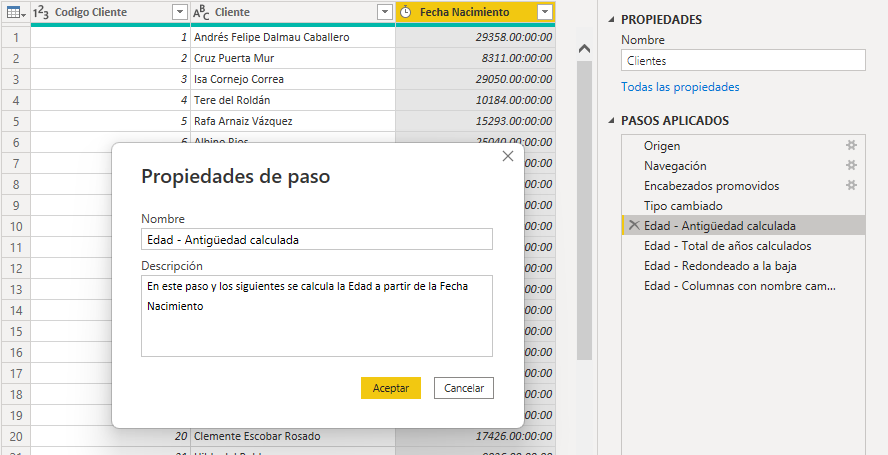Click the Nombre field in the dialog
This screenshot has width=888, height=455.
317,239
